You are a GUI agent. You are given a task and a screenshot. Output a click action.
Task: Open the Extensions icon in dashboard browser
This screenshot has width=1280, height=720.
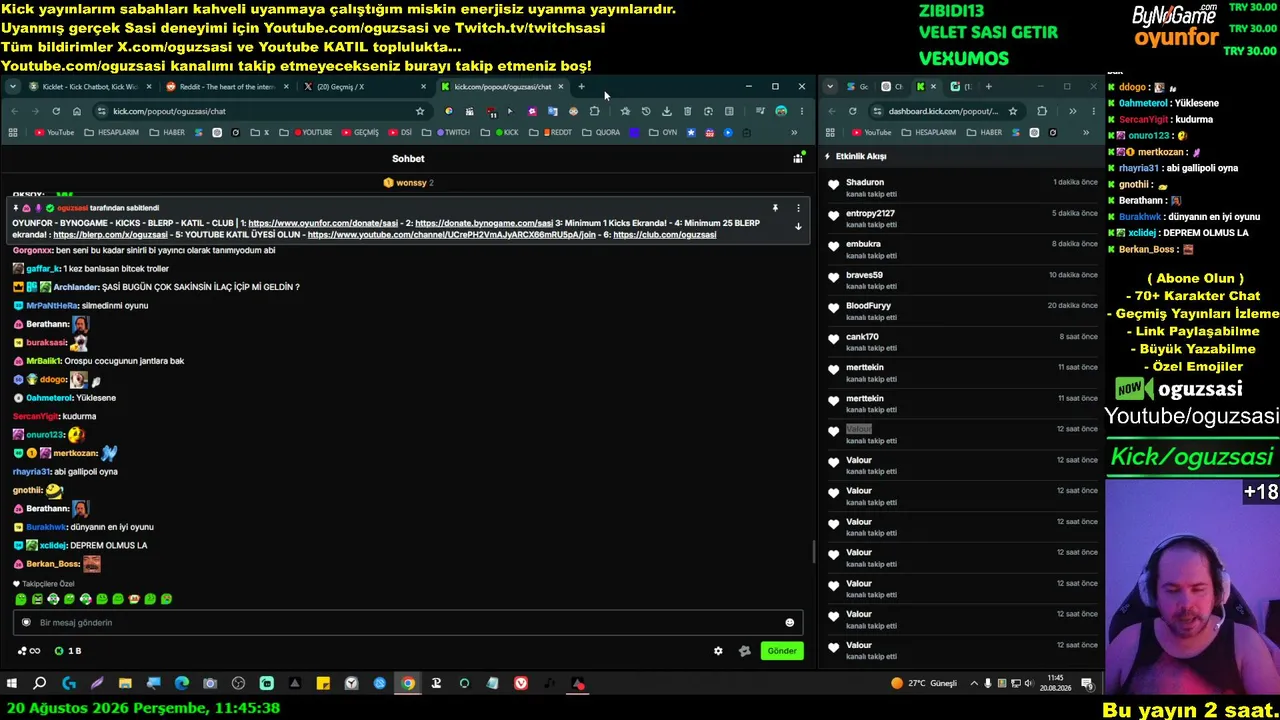1042,111
